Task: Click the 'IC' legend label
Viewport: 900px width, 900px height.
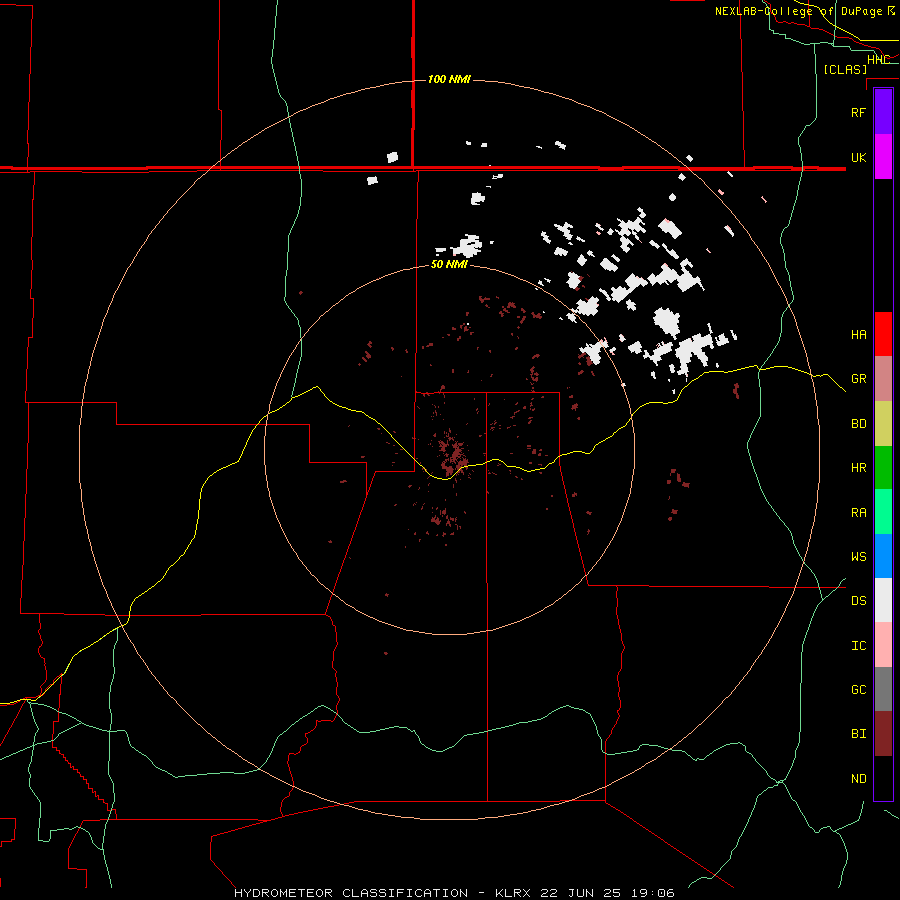Action: point(858,646)
